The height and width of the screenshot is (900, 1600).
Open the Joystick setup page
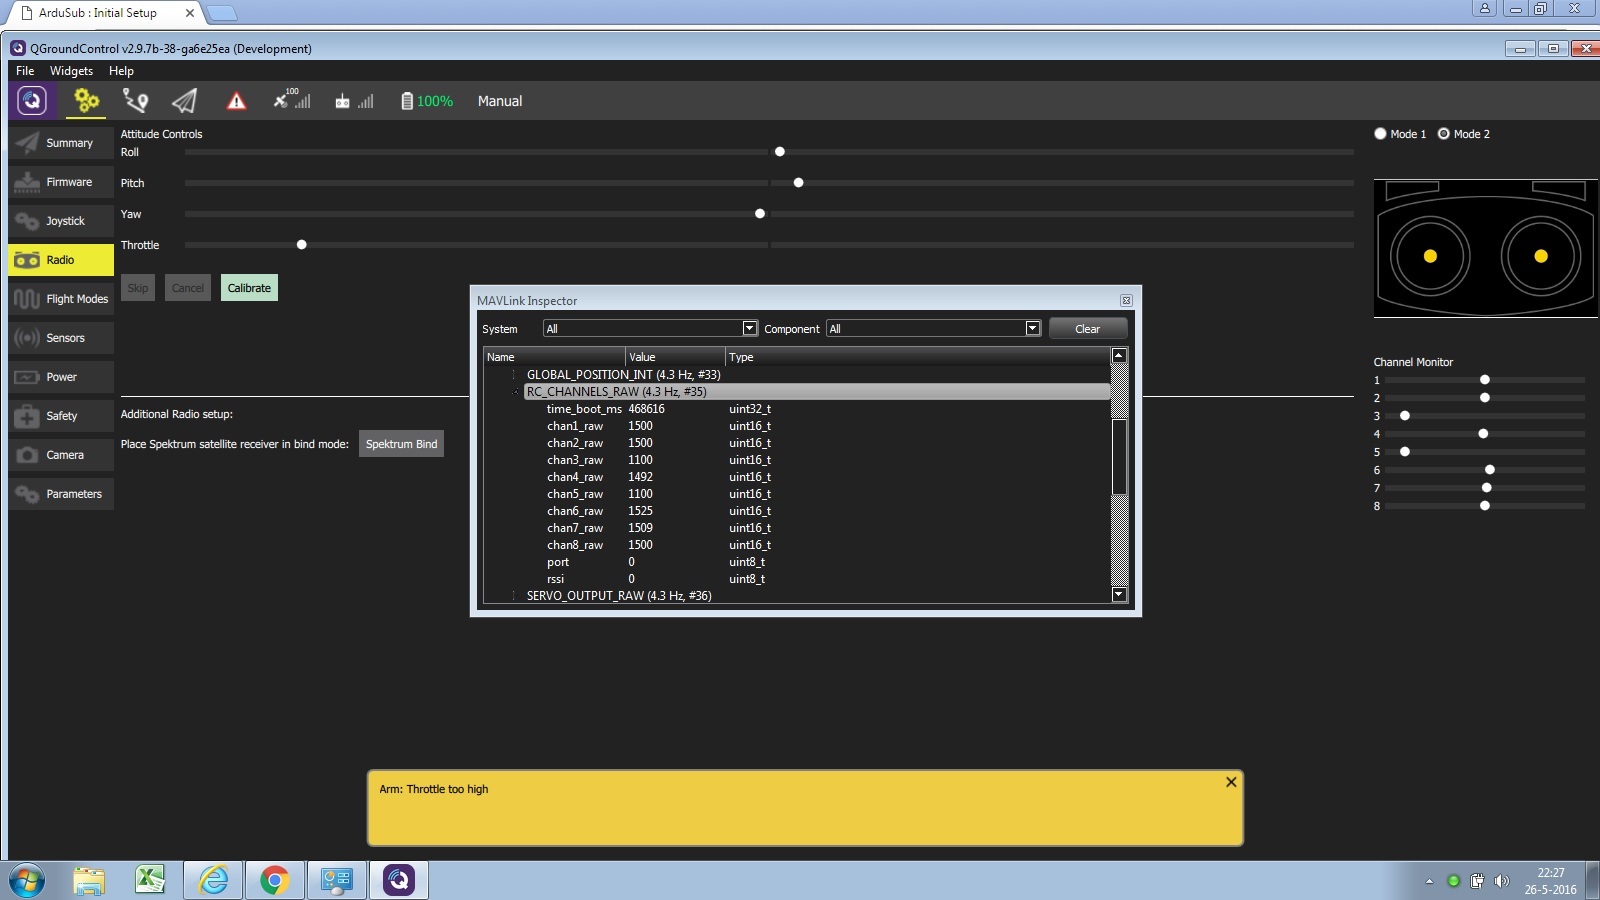coord(61,221)
